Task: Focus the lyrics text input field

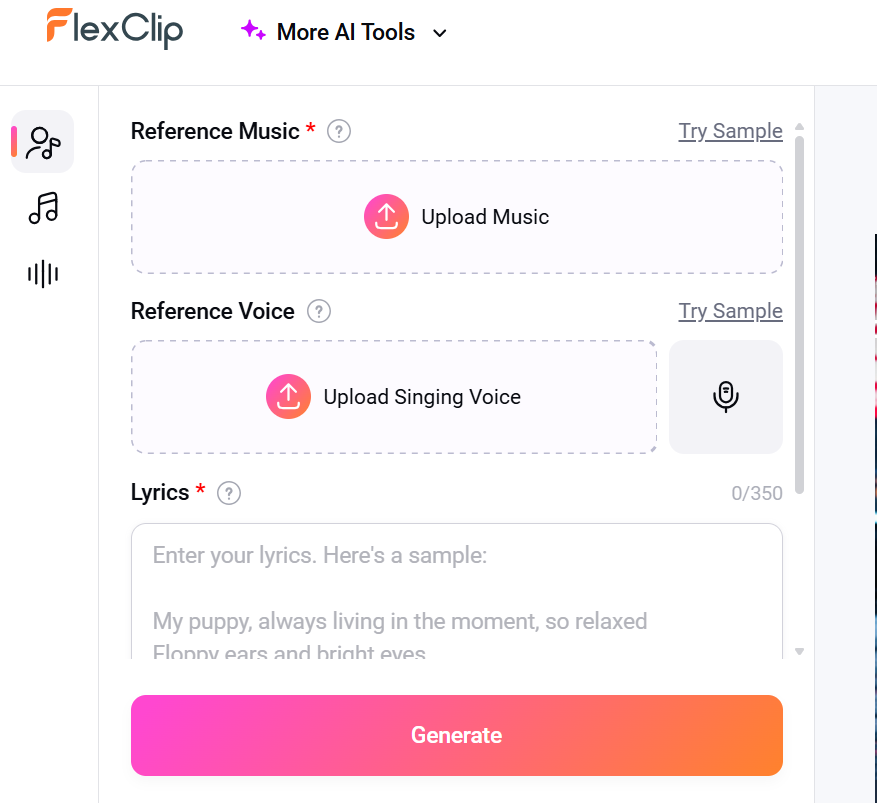Action: [456, 591]
